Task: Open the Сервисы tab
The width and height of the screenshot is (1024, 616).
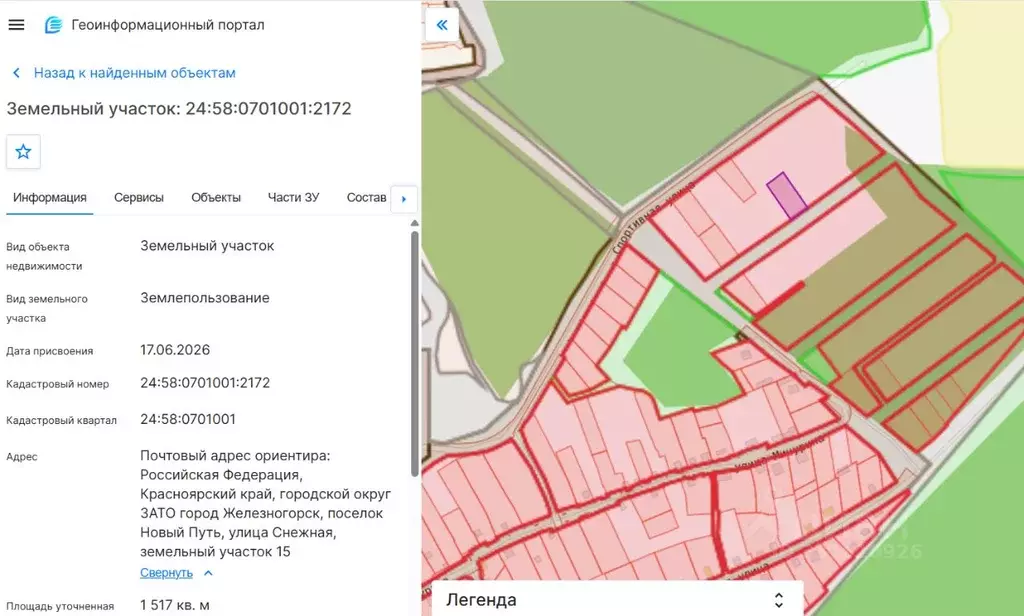Action: (138, 197)
